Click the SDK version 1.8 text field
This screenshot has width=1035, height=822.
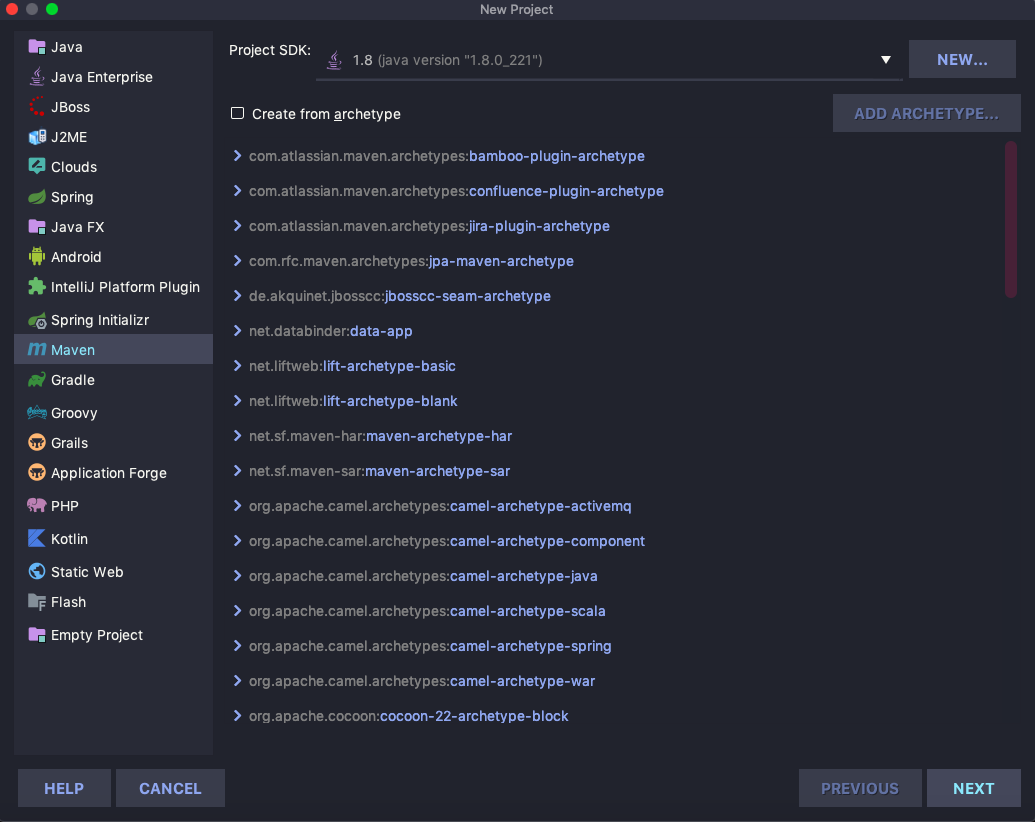(x=609, y=60)
